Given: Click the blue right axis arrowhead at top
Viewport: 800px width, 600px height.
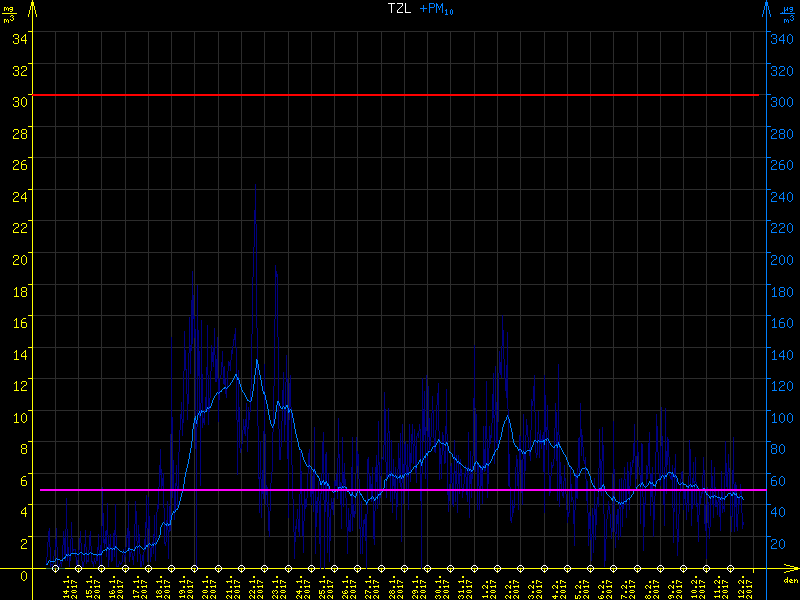Looking at the screenshot, I should pyautogui.click(x=766, y=8).
